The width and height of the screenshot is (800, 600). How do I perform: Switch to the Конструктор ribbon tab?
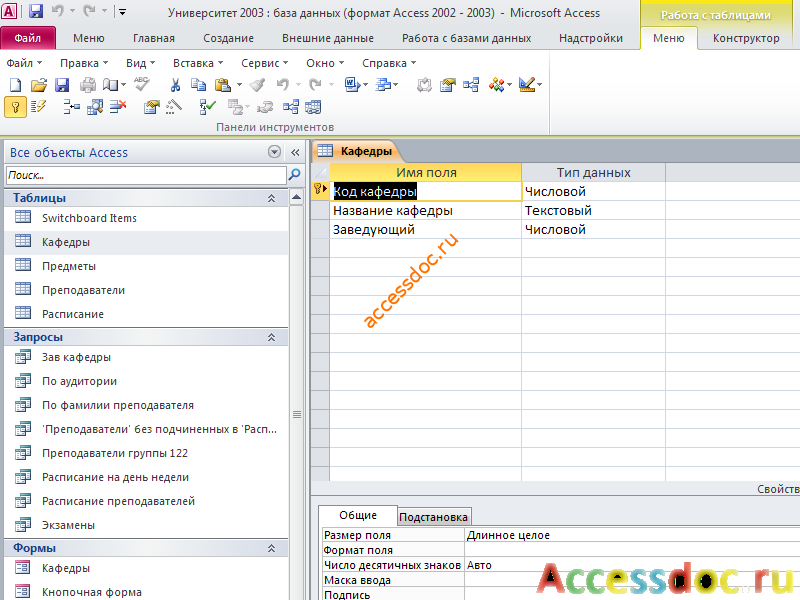pos(746,38)
